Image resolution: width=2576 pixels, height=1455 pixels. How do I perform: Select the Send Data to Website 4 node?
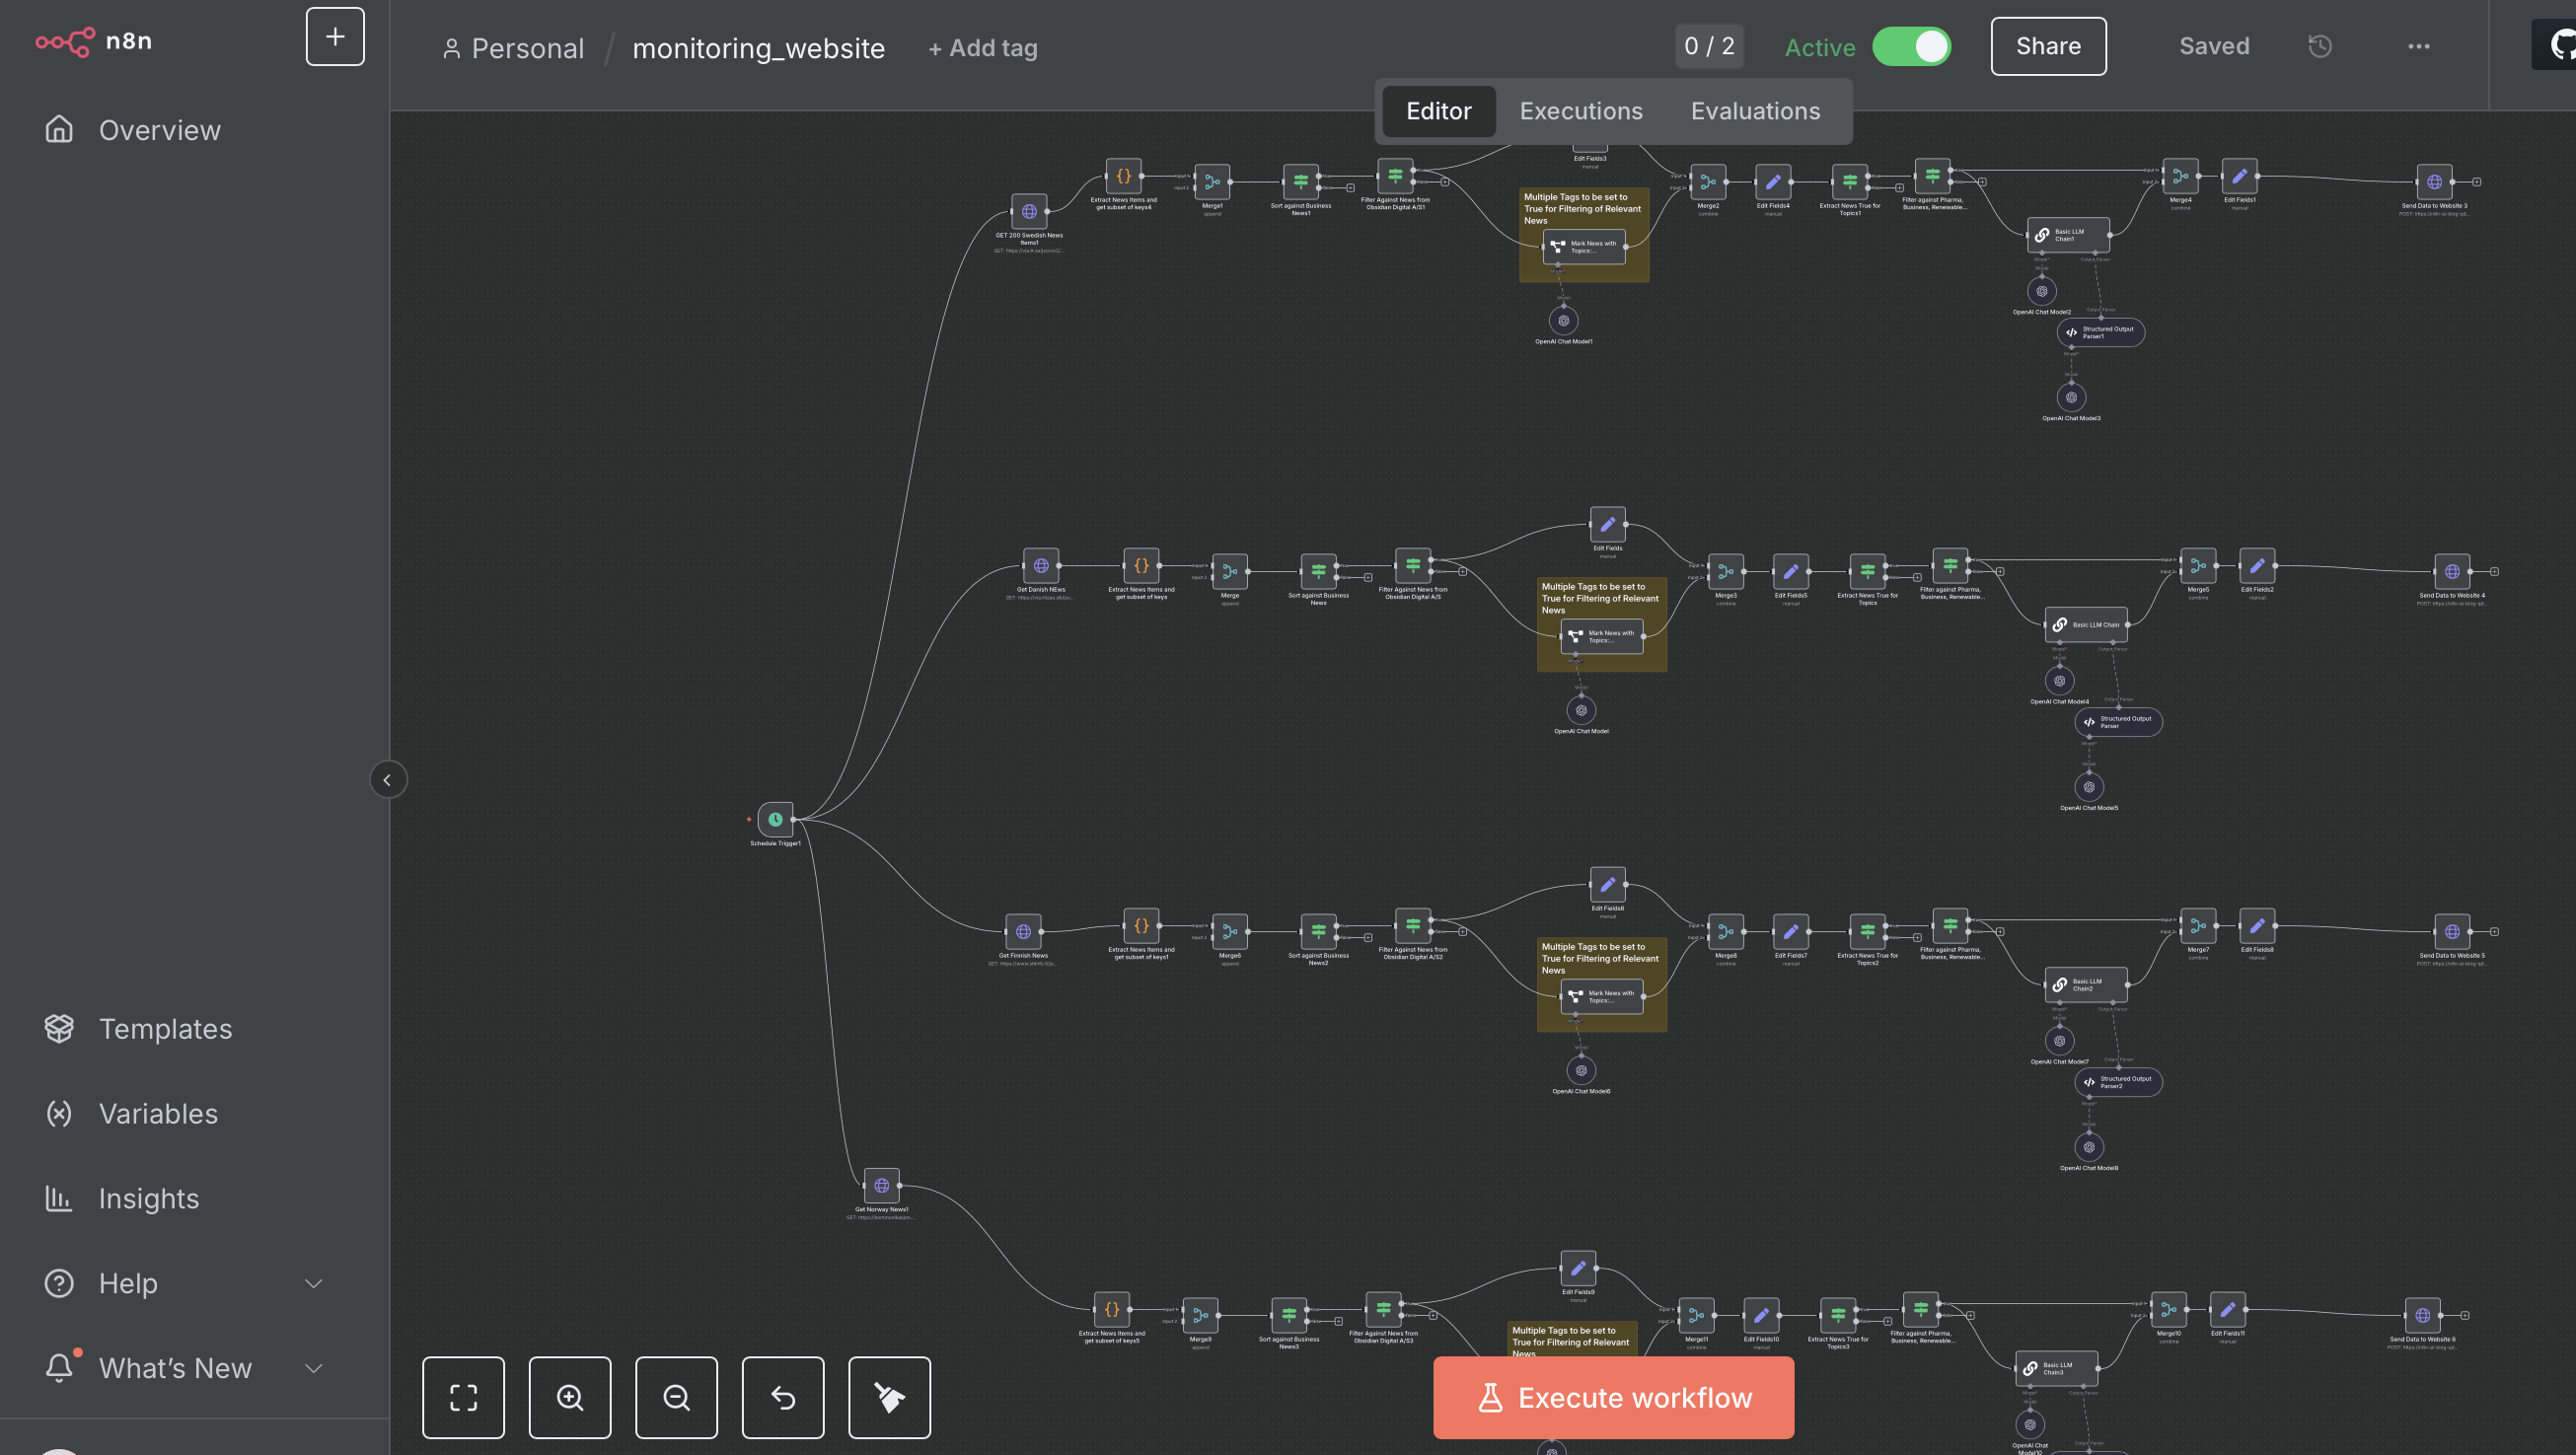coord(2452,571)
